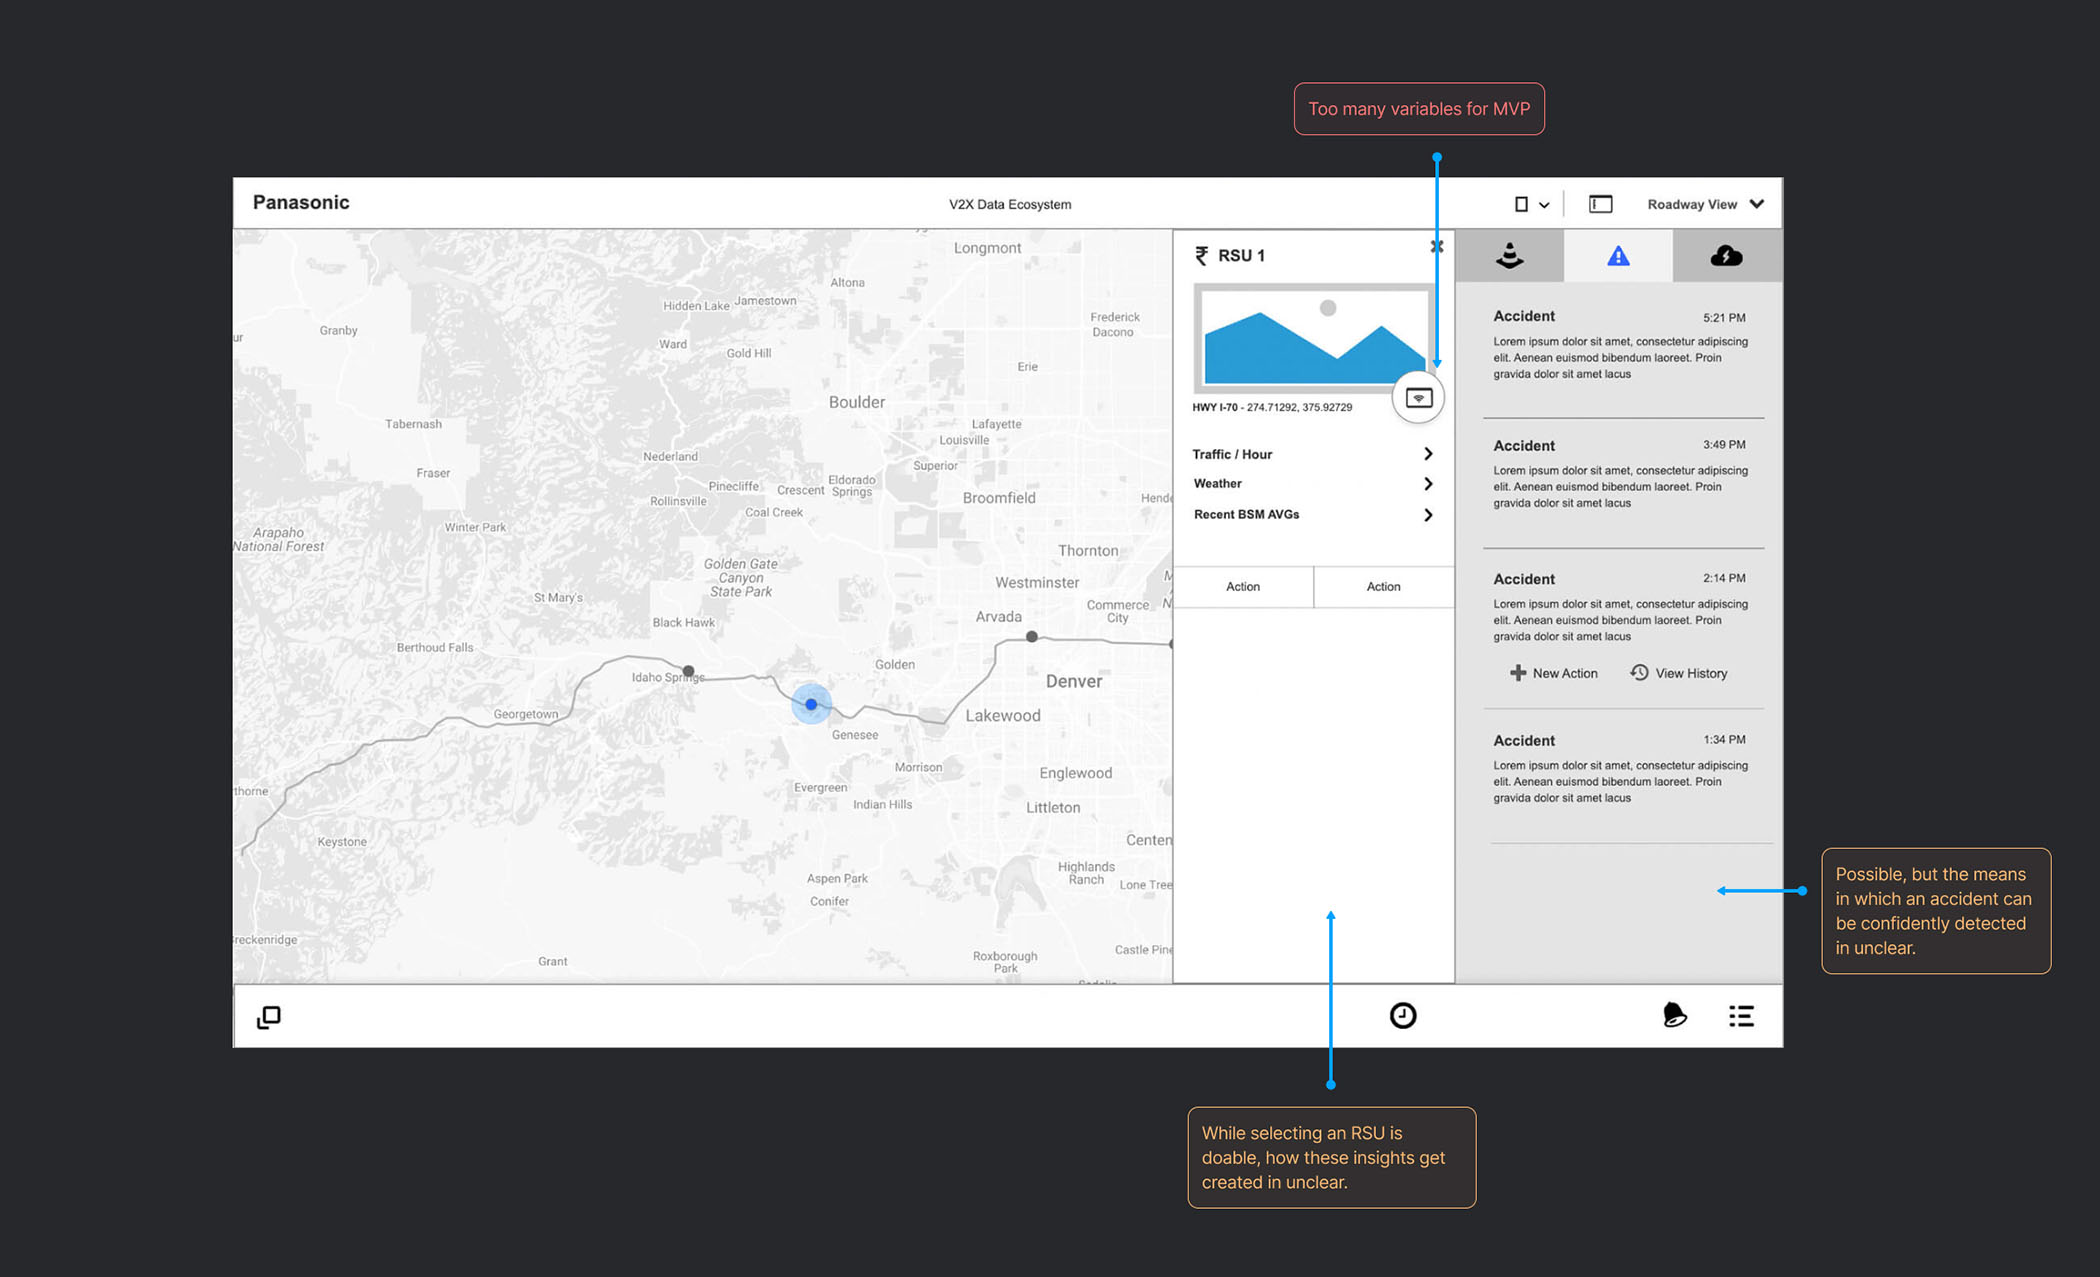Open the Roadway View dropdown
The image size is (2100, 1277).
click(1705, 204)
